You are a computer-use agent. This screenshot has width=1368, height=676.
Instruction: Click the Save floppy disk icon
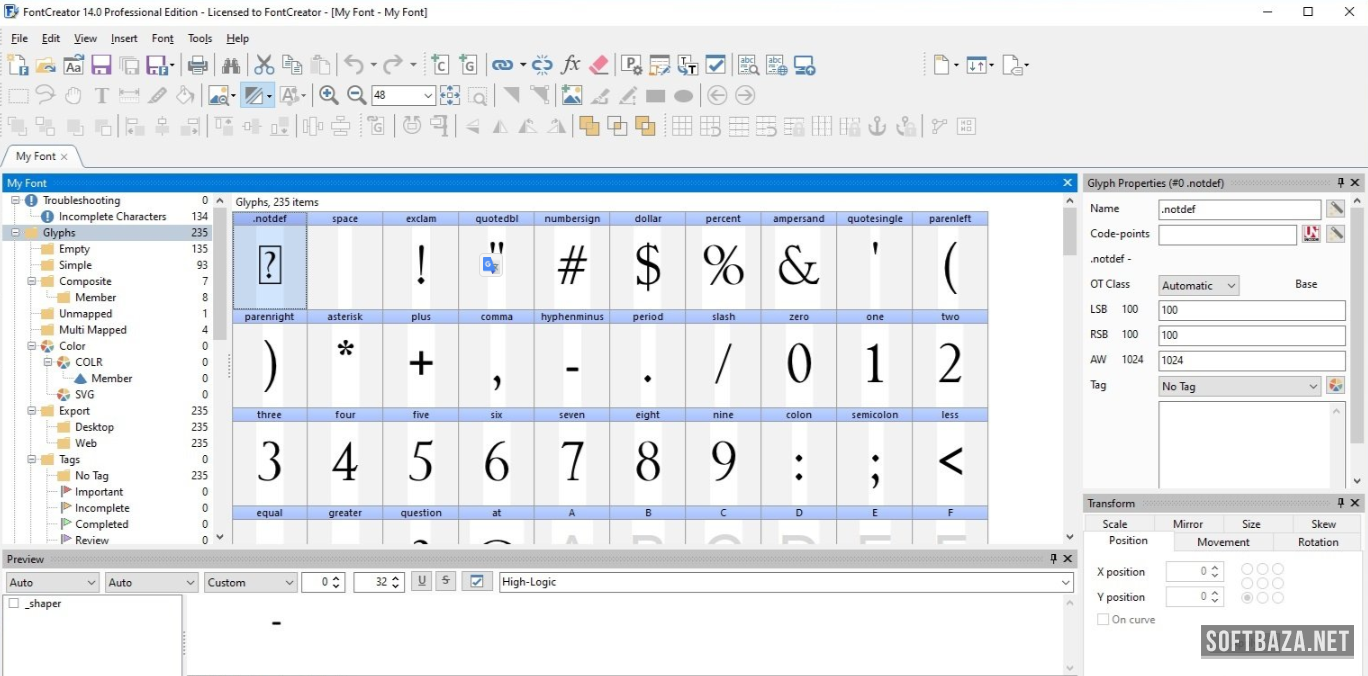tap(101, 65)
